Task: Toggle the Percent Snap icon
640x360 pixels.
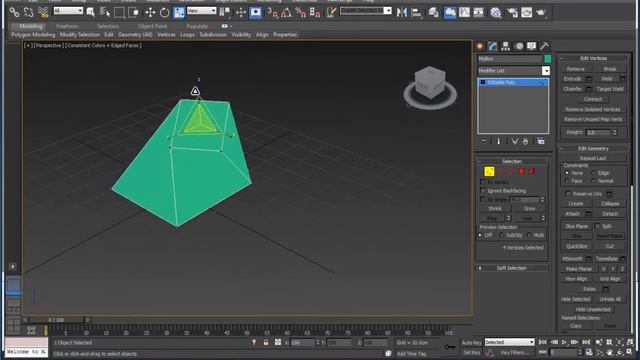Action: (x=301, y=12)
